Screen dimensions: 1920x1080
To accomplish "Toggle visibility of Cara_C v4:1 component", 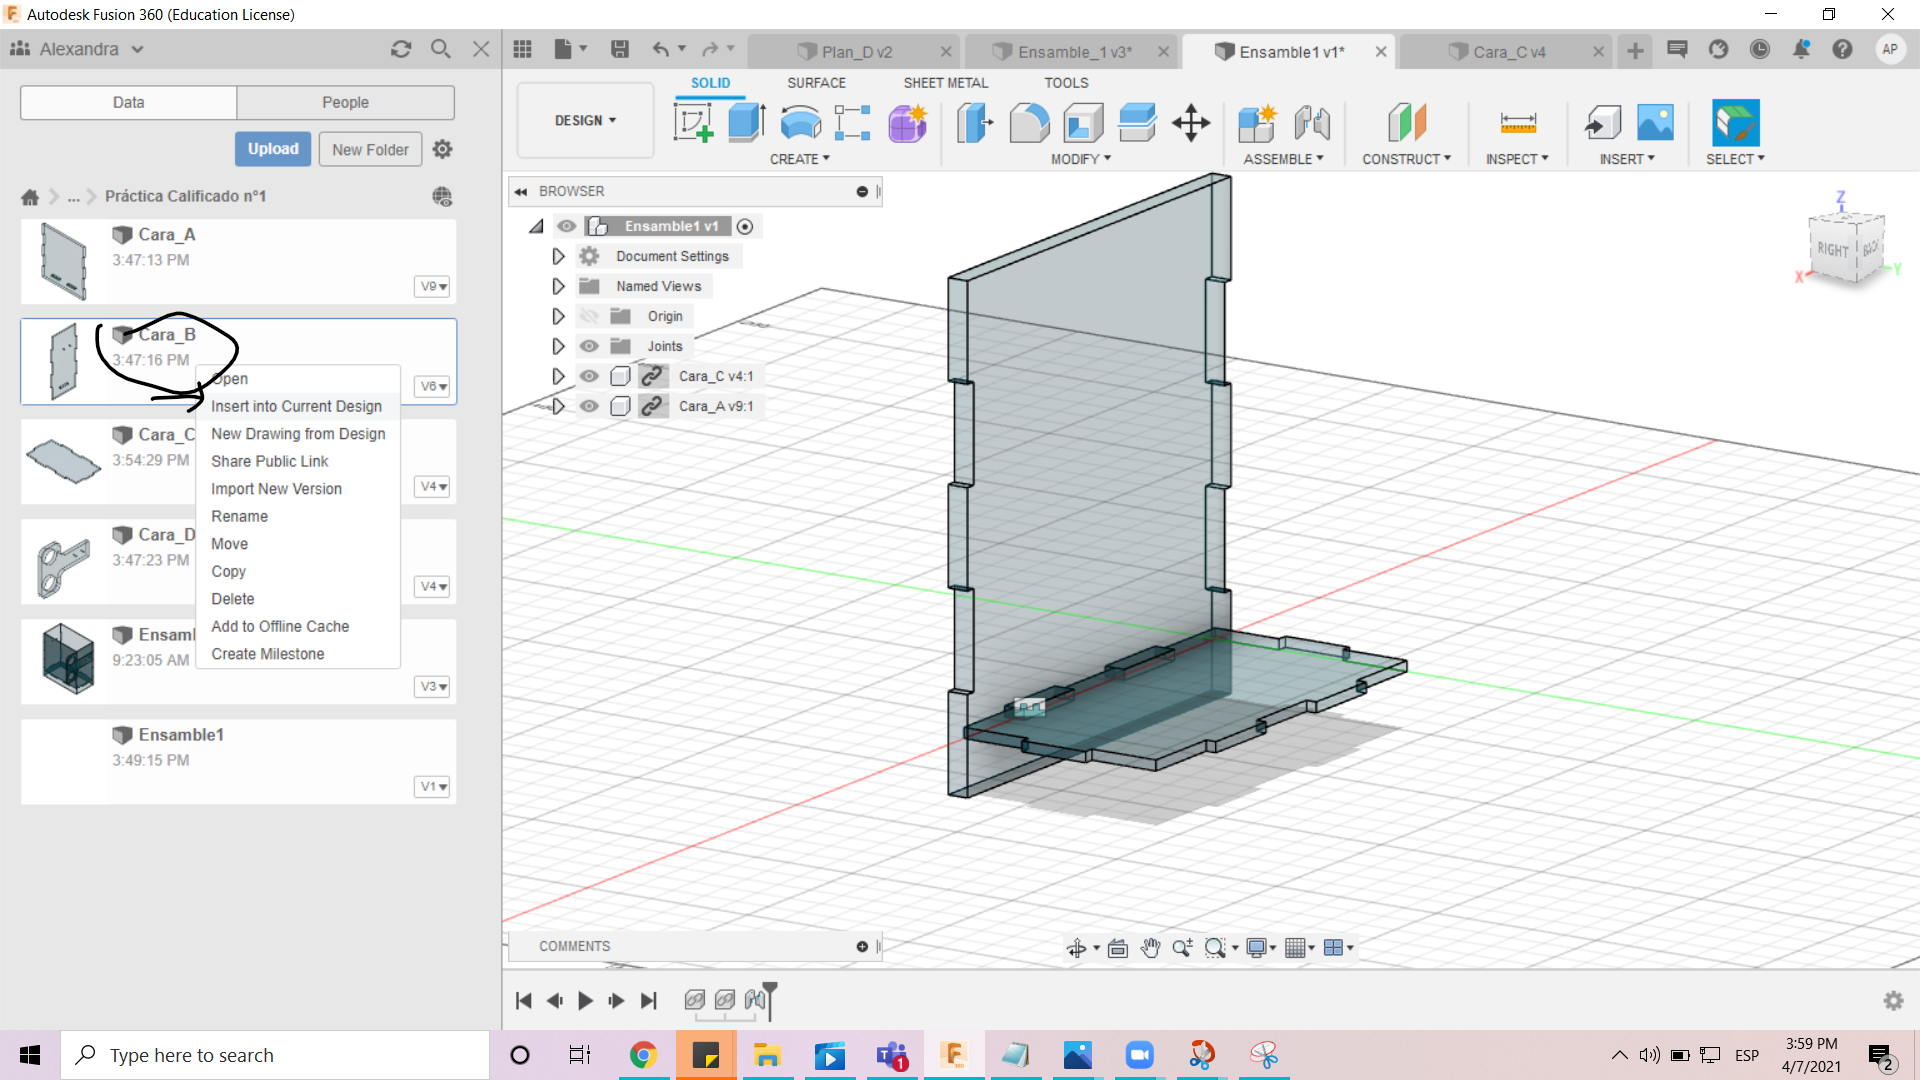I will point(589,376).
